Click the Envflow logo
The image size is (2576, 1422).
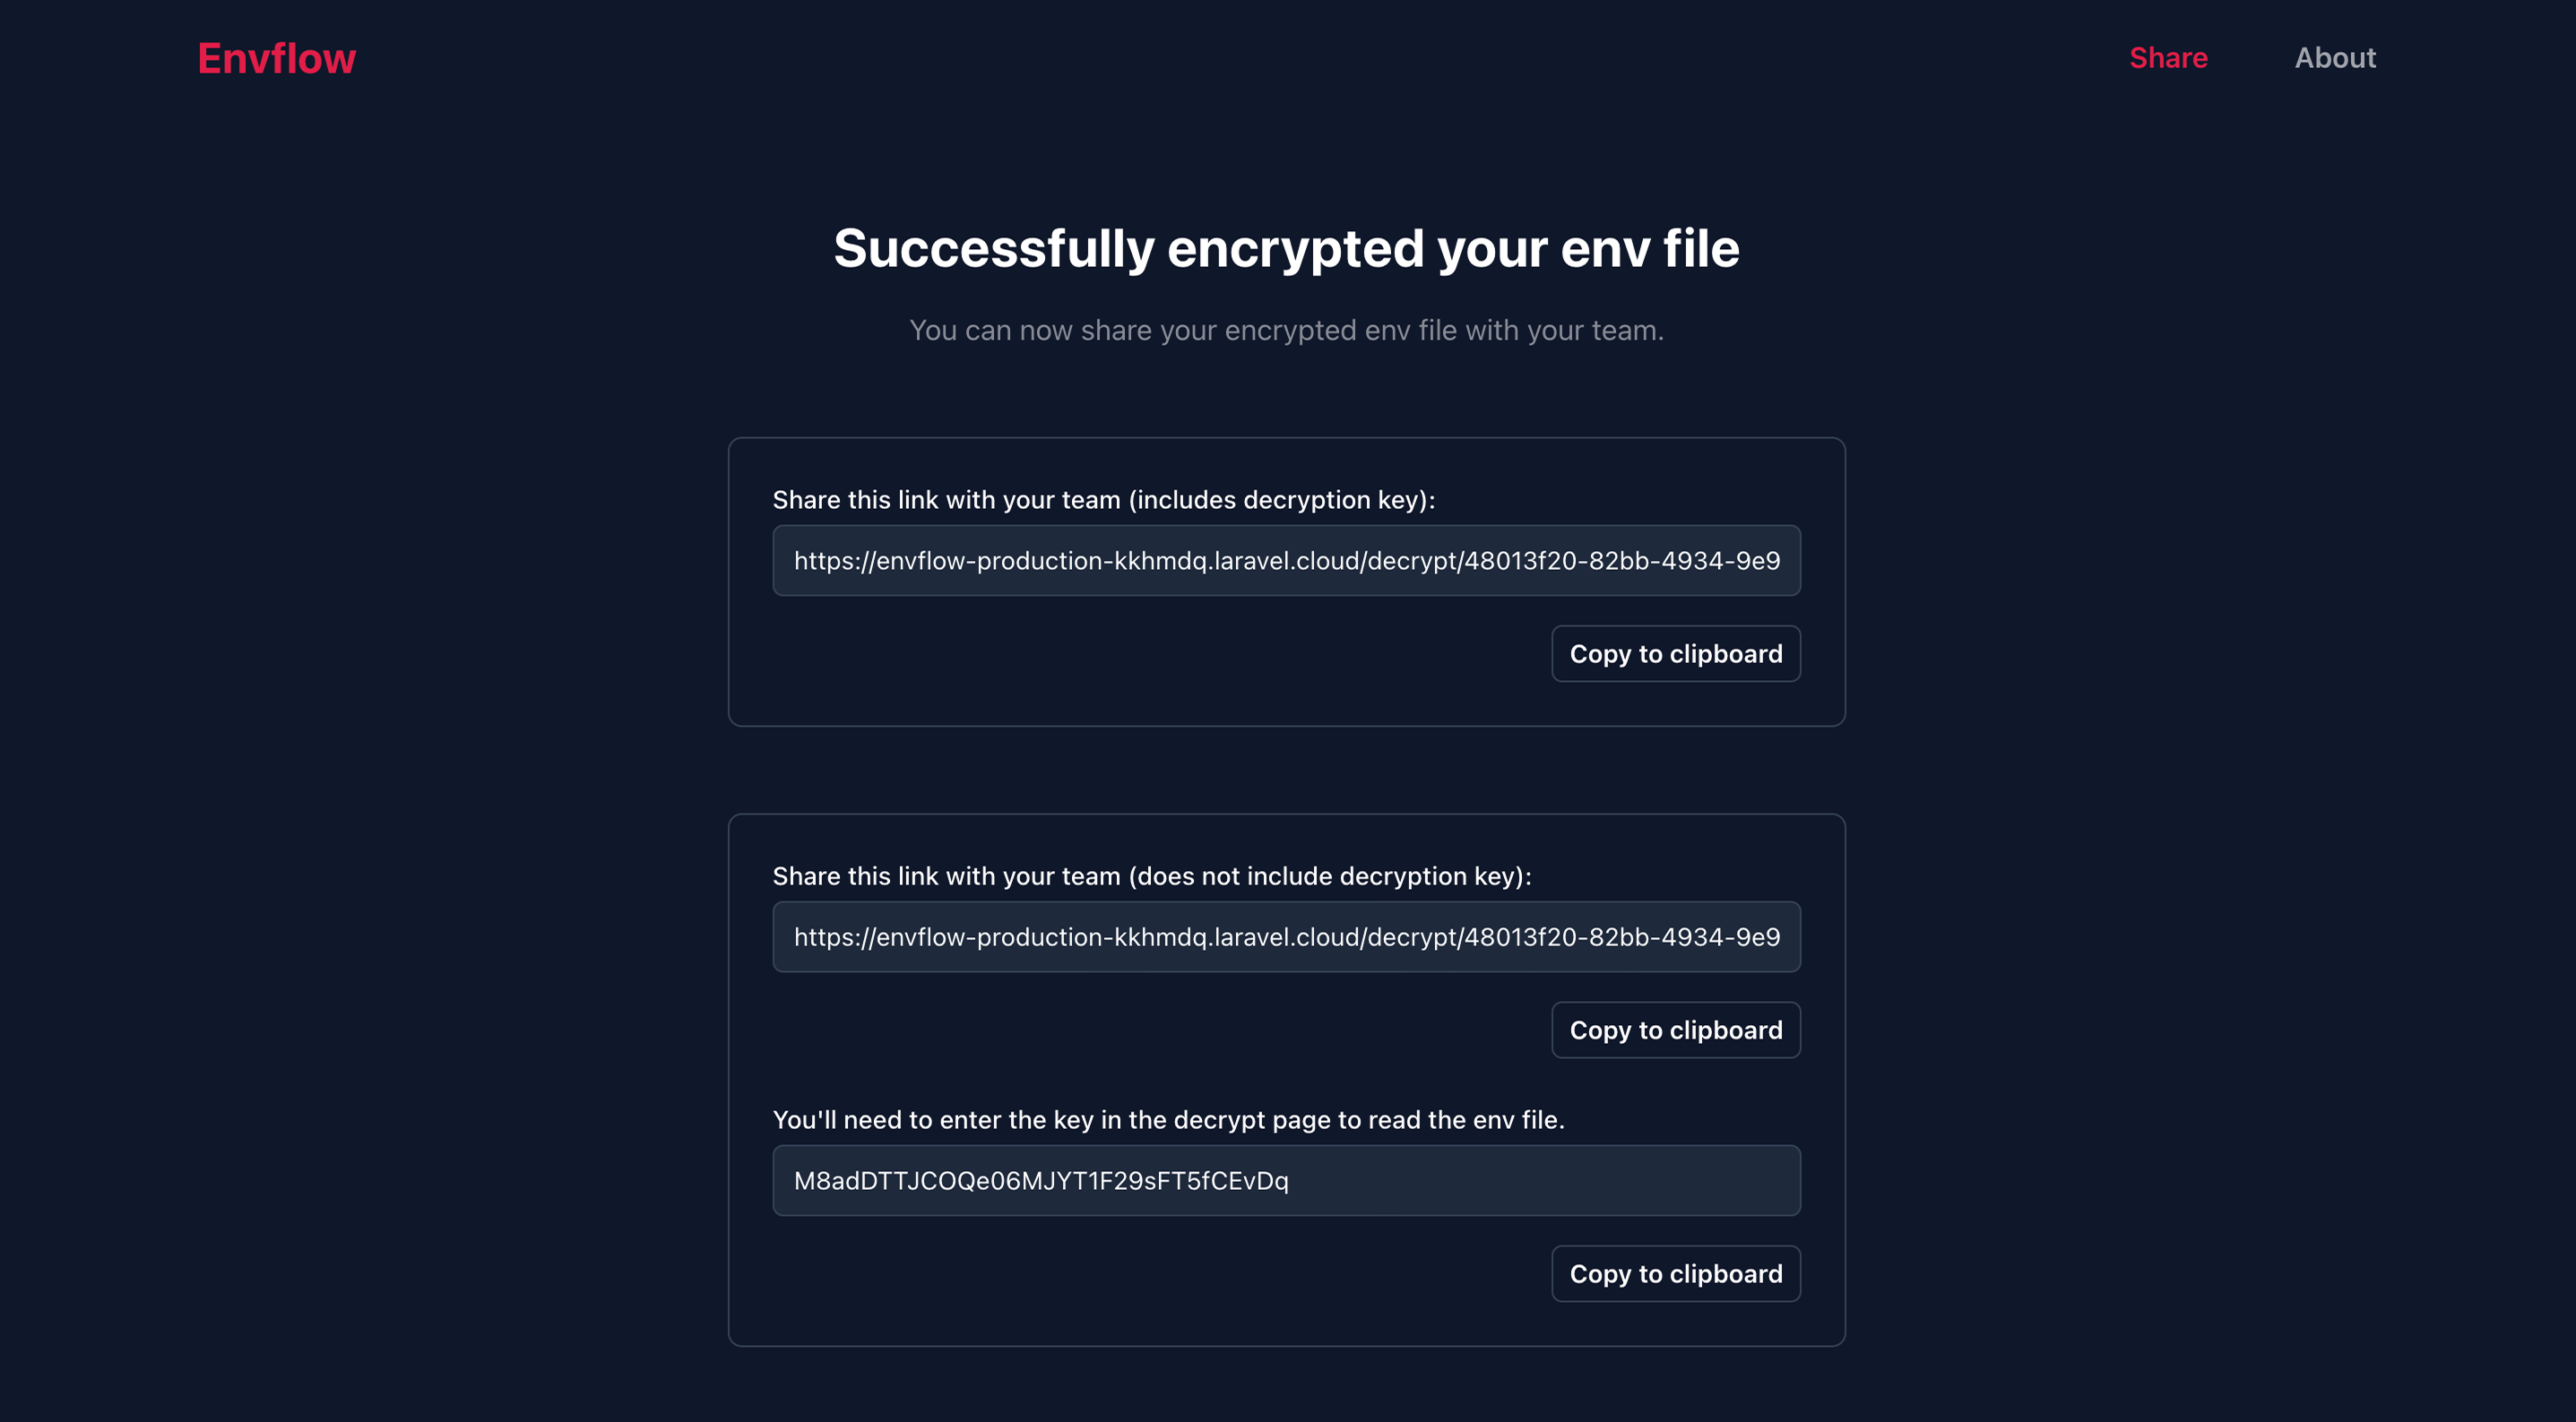click(277, 58)
